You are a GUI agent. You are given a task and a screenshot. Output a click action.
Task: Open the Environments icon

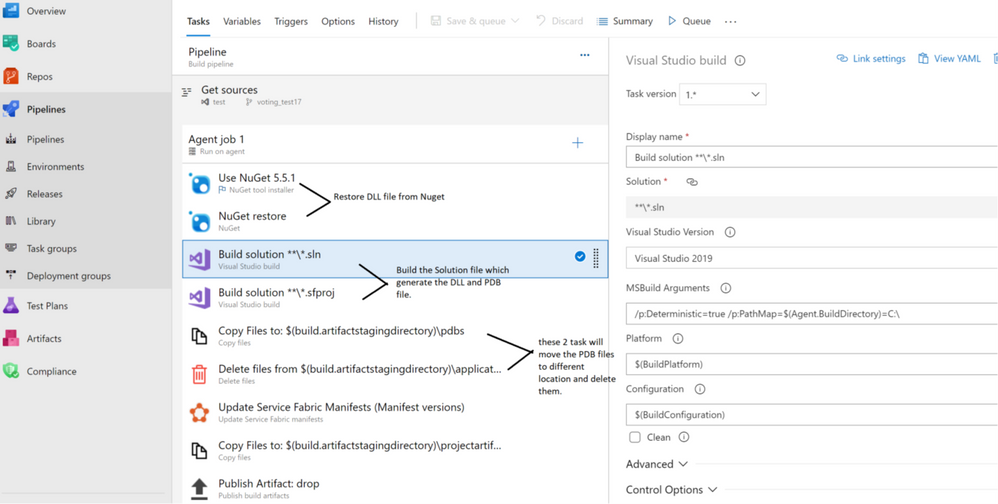click(x=11, y=167)
